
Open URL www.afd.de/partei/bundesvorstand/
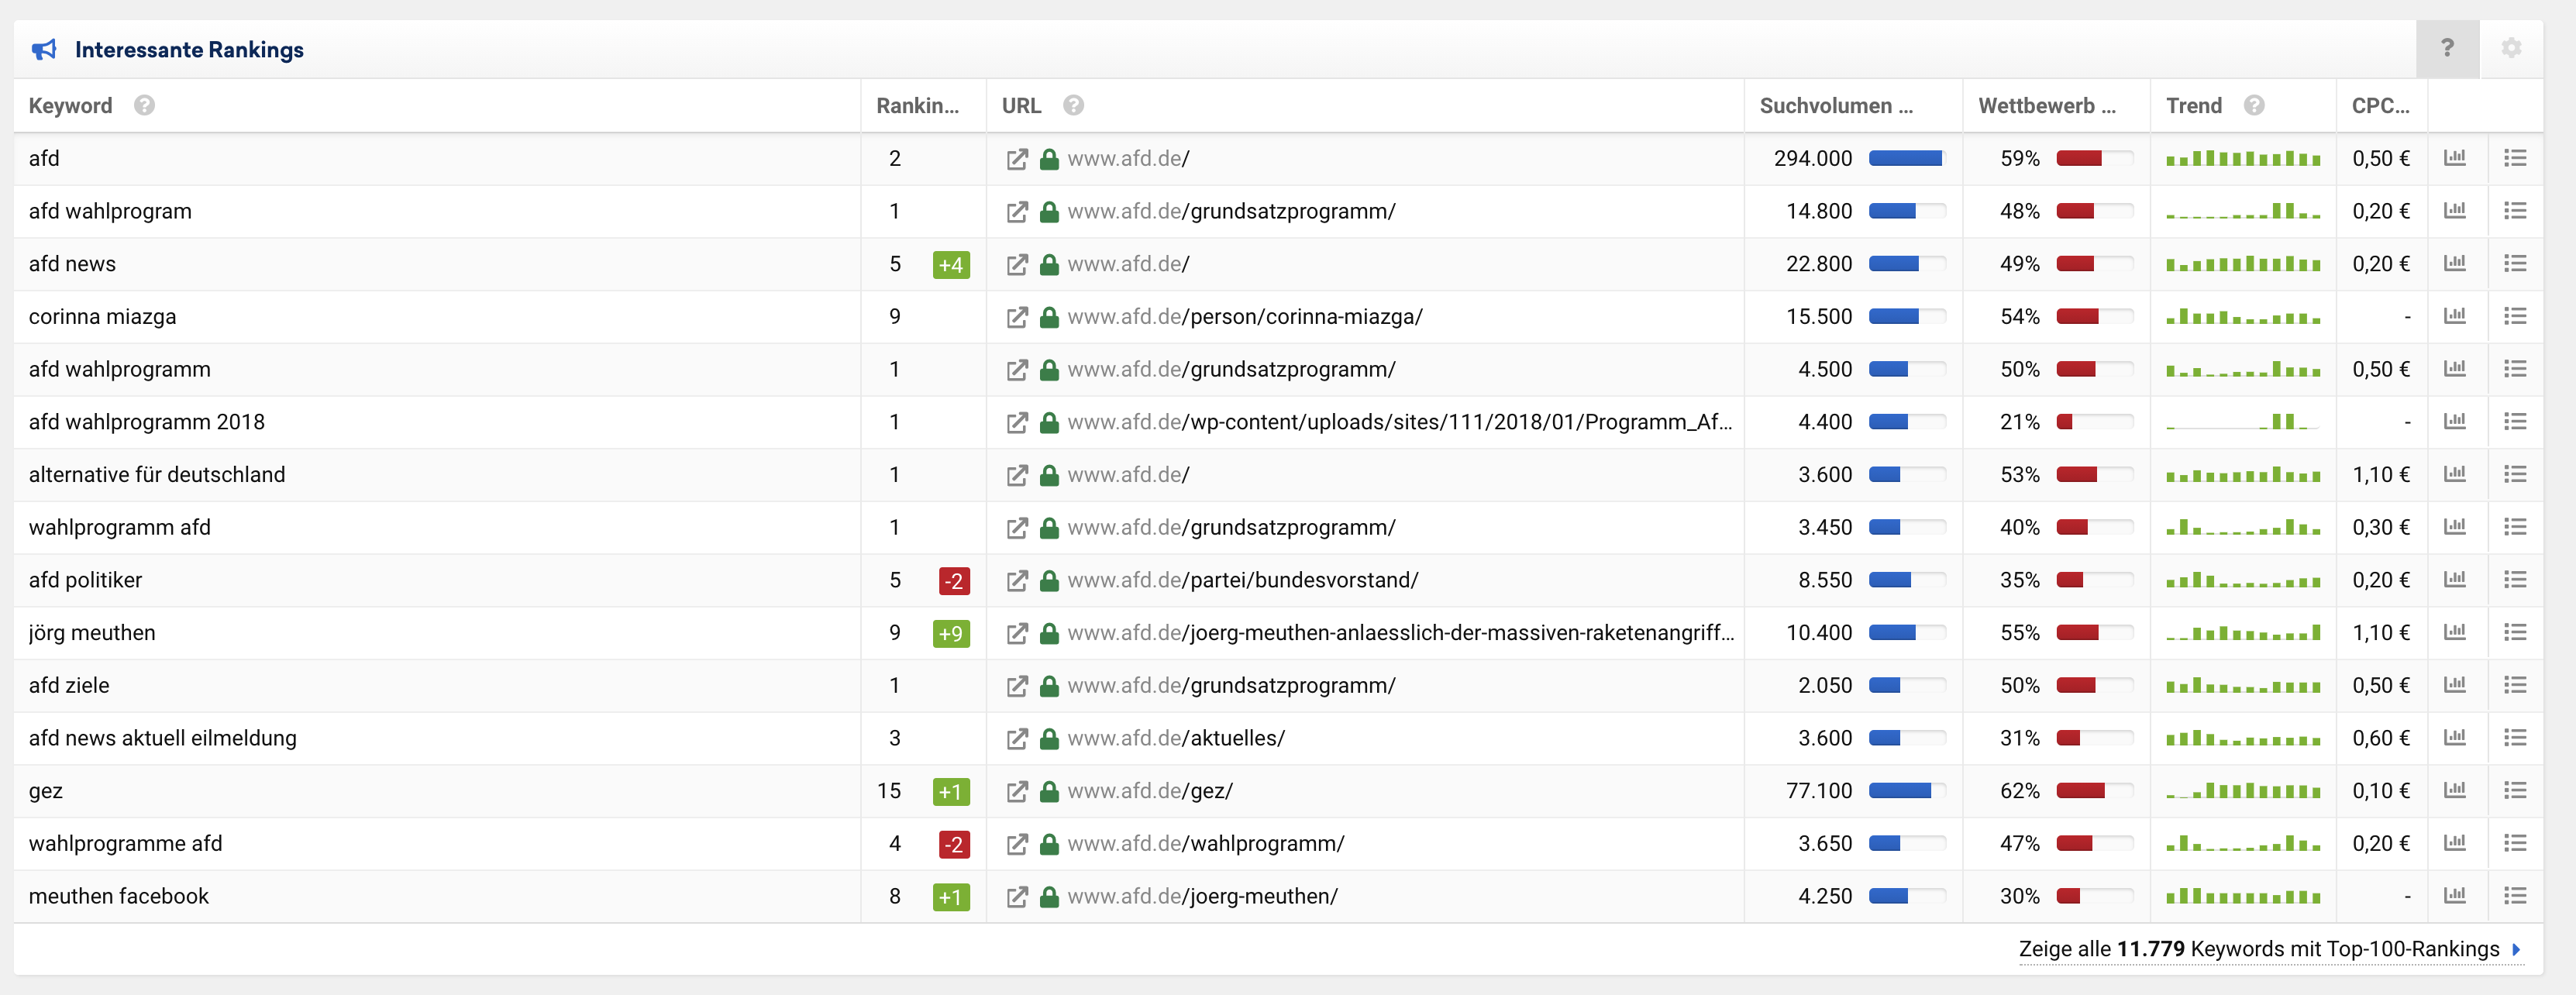(1243, 580)
